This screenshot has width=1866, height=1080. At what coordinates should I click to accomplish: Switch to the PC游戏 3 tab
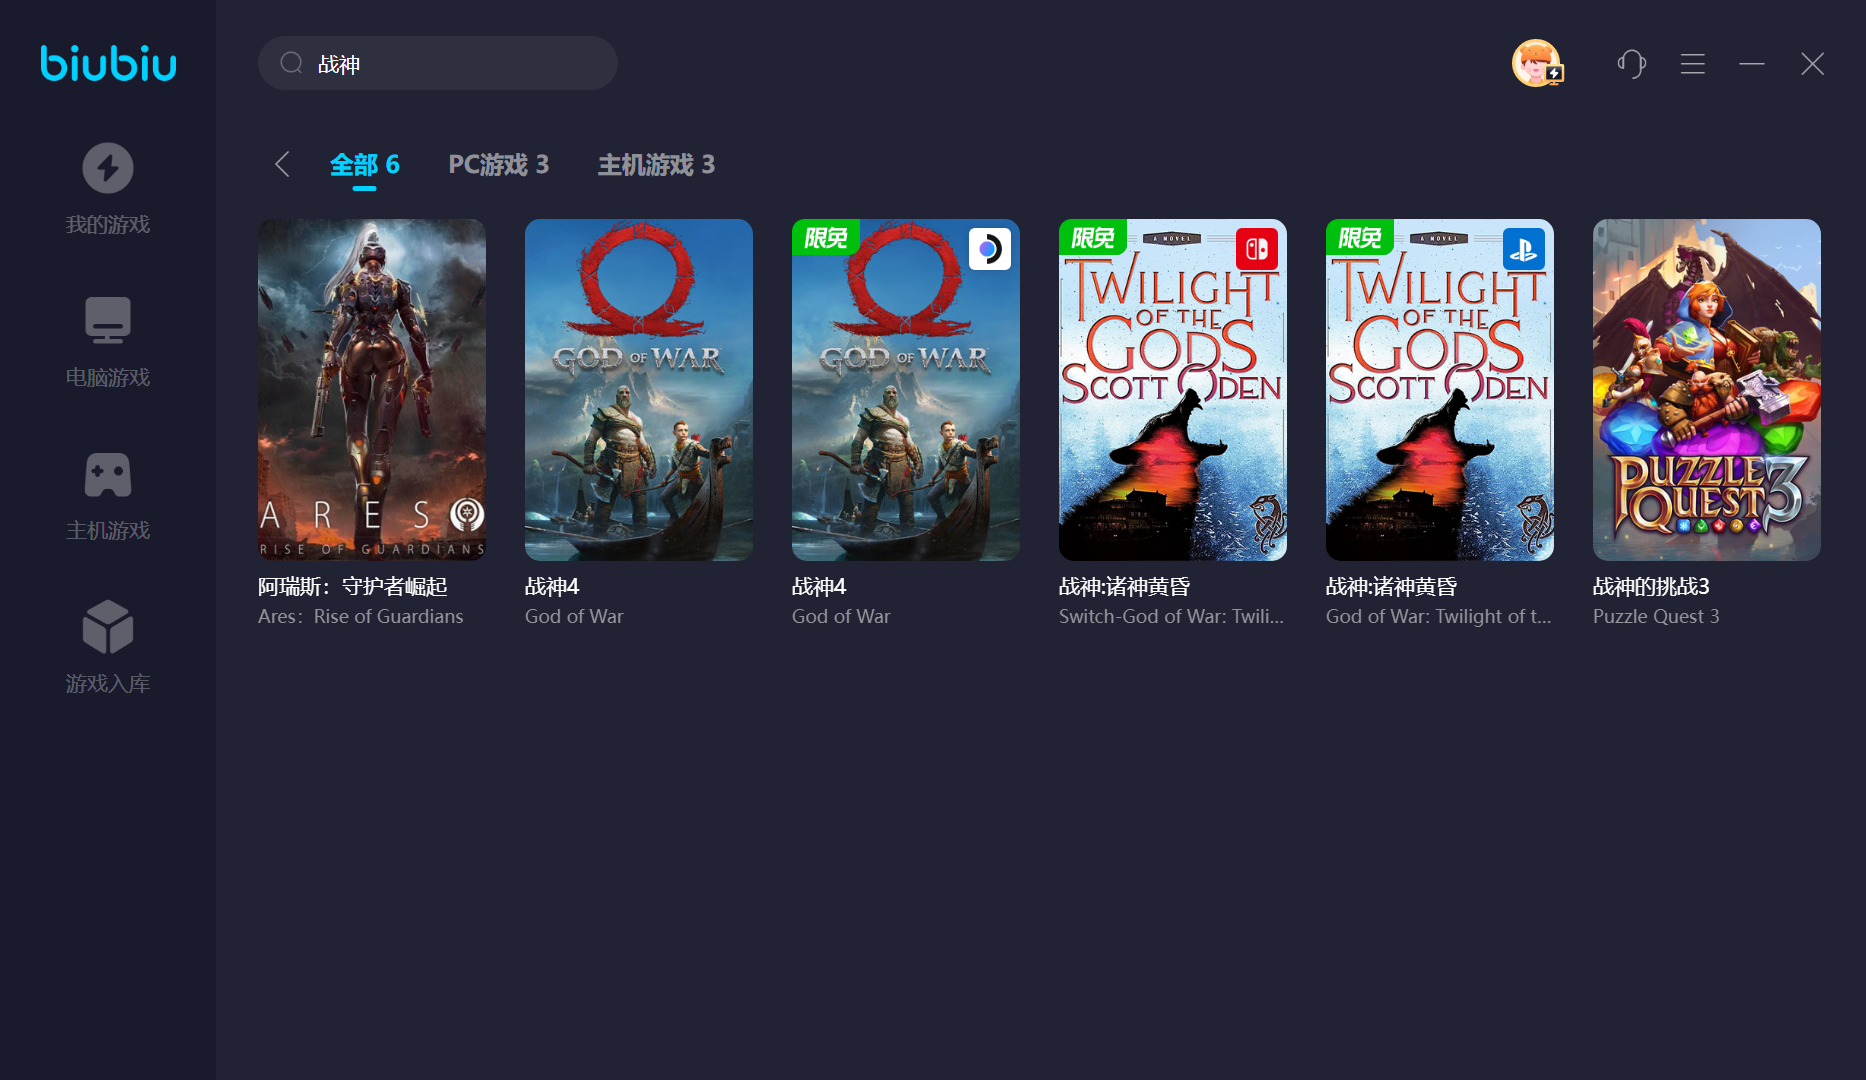click(498, 164)
